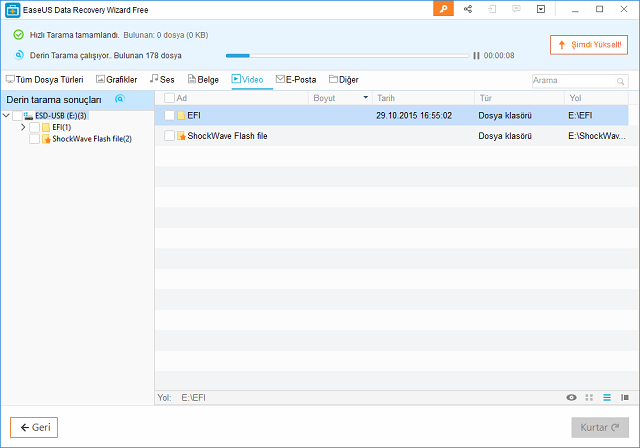The image size is (640, 448).
Task: Click the deep scan results refresh icon
Action: tap(120, 99)
